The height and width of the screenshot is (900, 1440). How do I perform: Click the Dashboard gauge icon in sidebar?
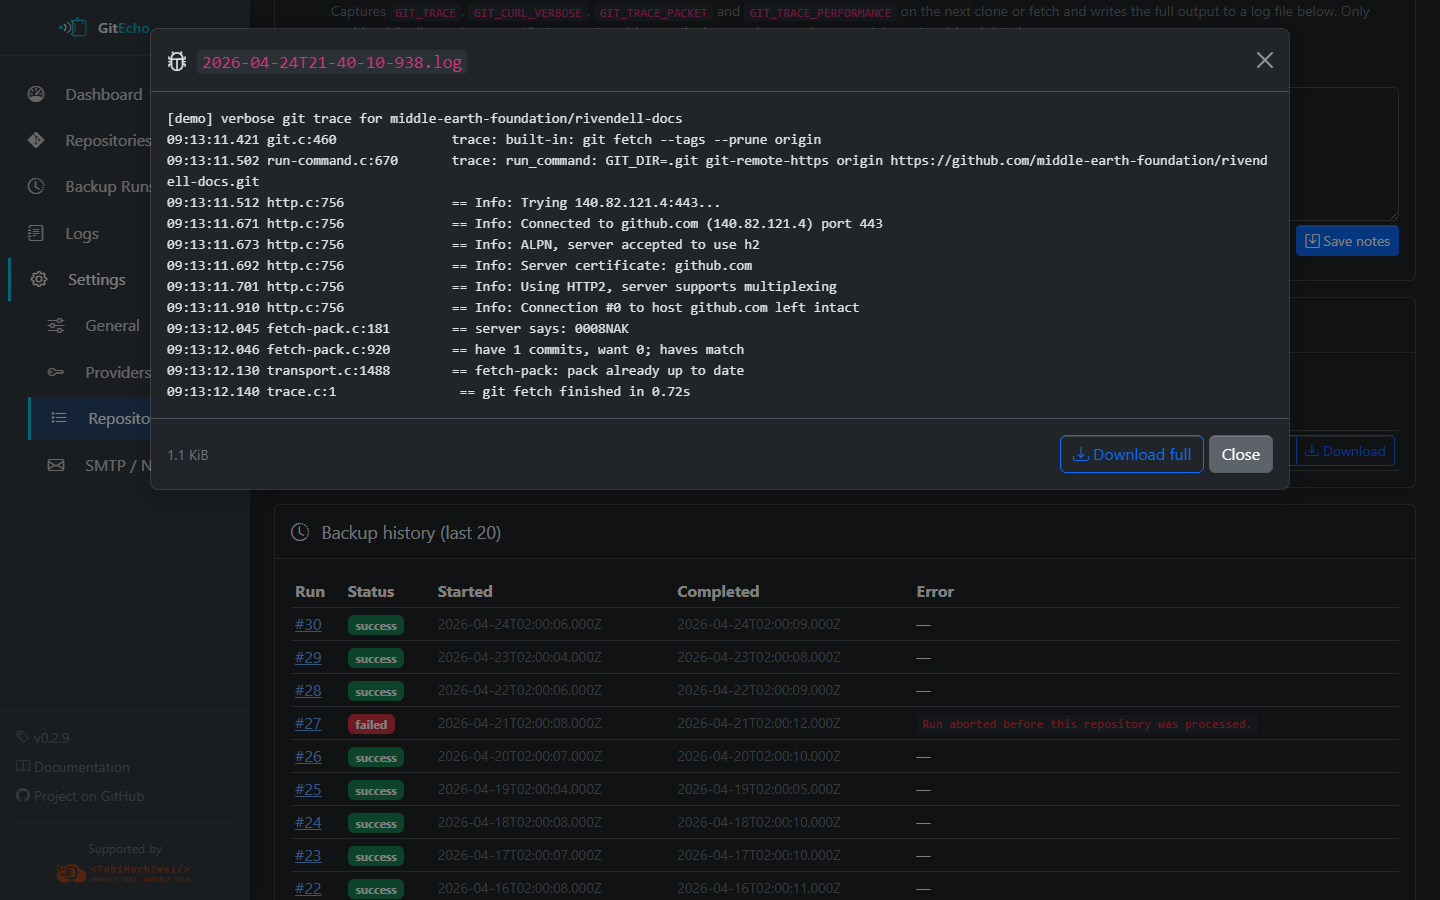[36, 94]
